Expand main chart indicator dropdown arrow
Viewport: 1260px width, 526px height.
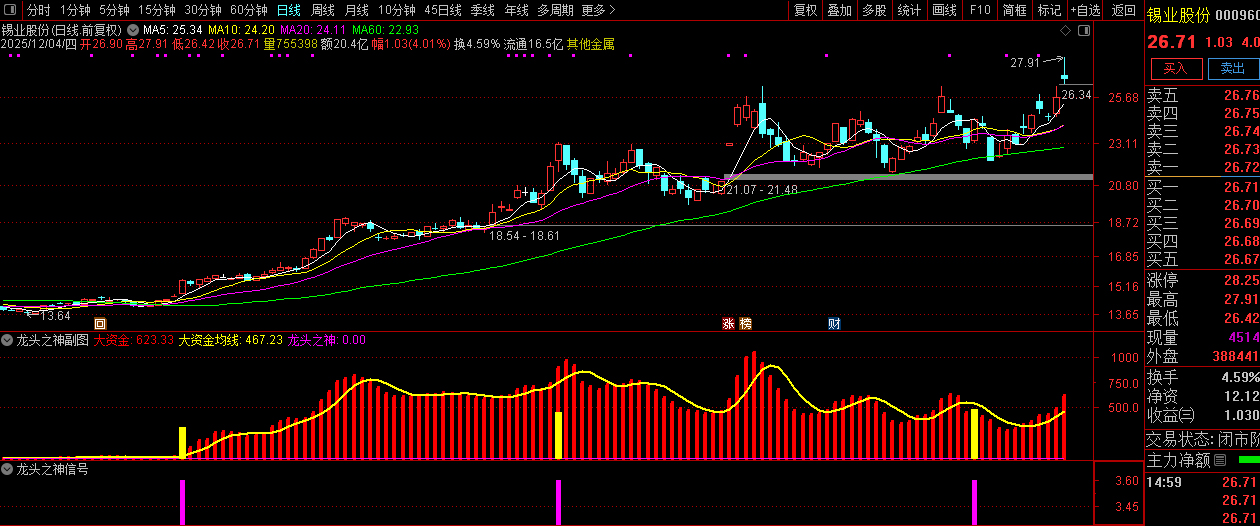click(x=133, y=30)
